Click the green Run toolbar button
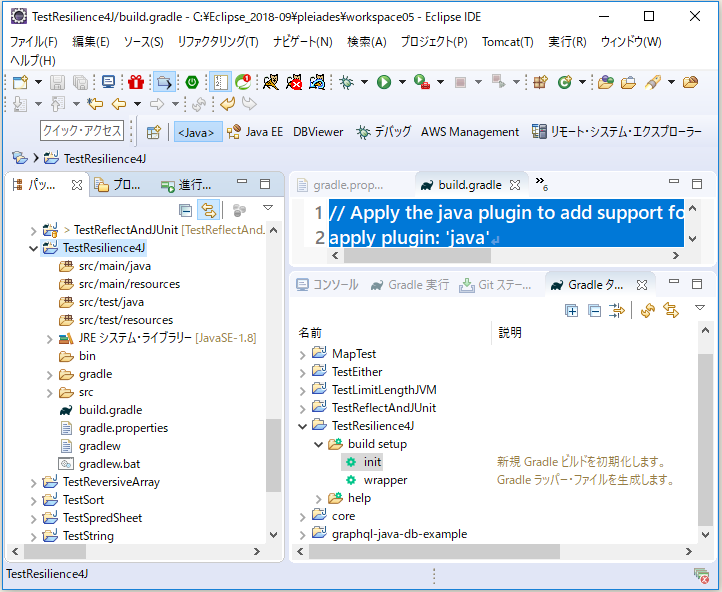The height and width of the screenshot is (592, 722). point(384,82)
